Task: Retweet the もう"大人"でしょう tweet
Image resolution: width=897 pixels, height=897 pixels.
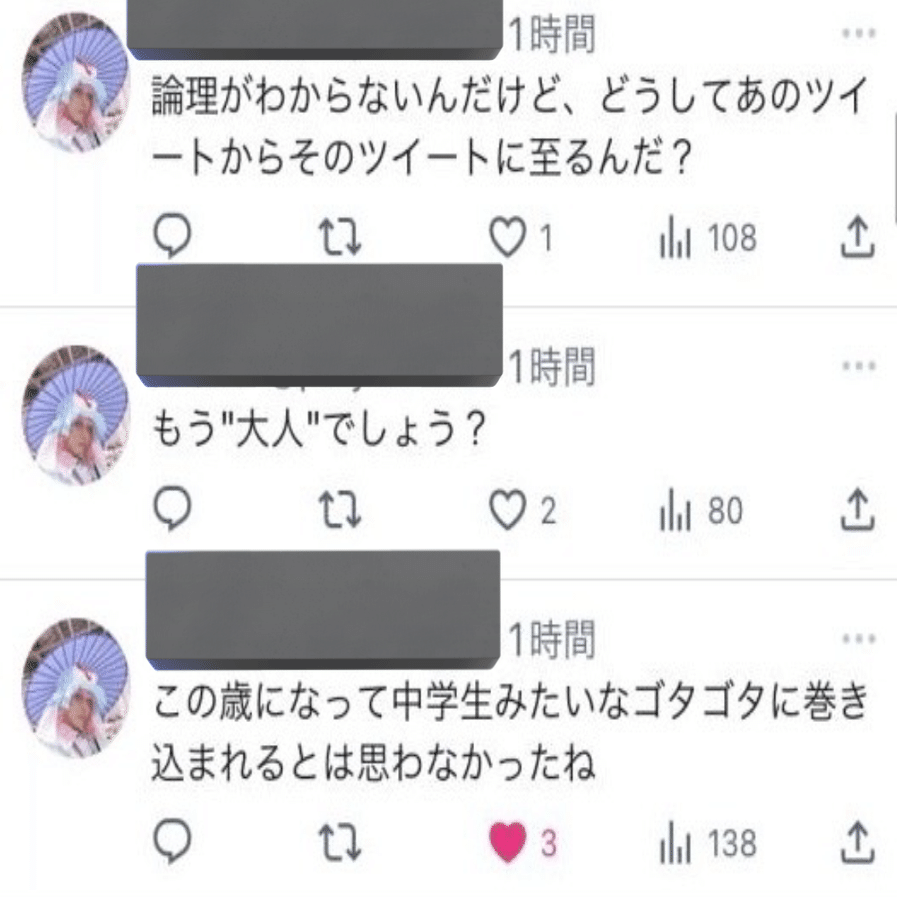Action: [345, 511]
